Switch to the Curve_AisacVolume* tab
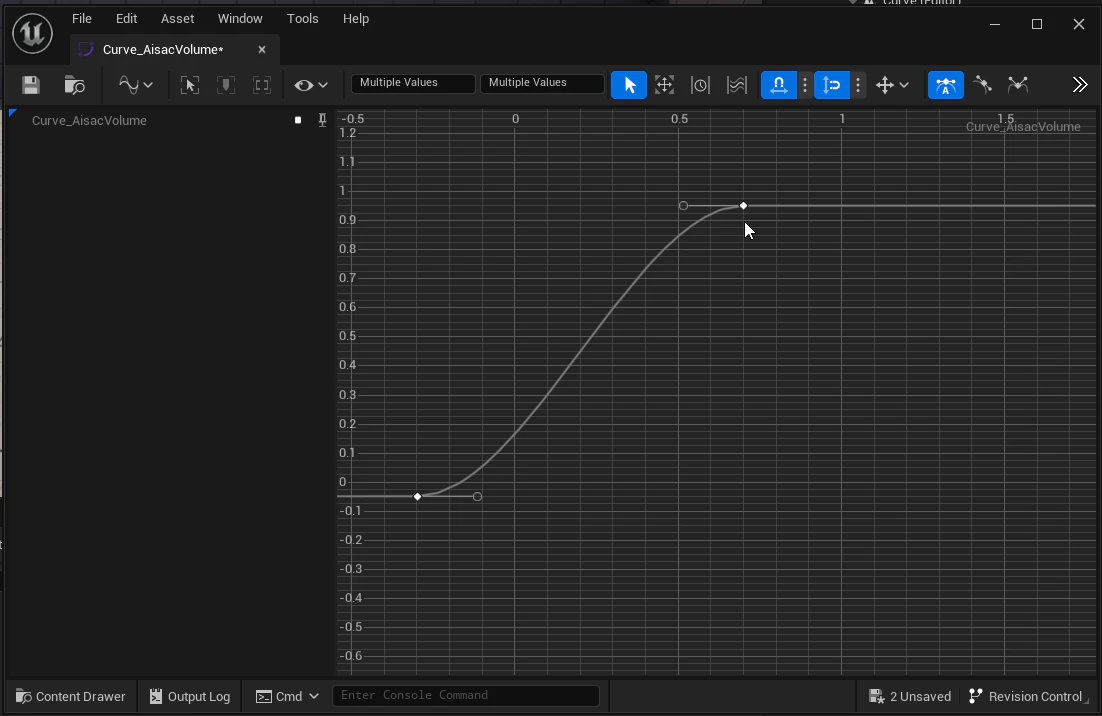Screen dimensions: 1102x716 tap(163, 49)
